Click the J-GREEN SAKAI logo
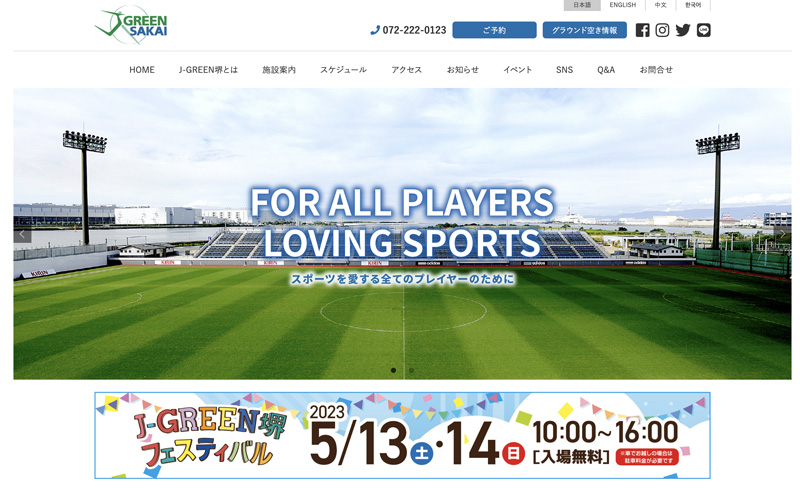Image resolution: width=800 pixels, height=500 pixels. click(x=131, y=25)
